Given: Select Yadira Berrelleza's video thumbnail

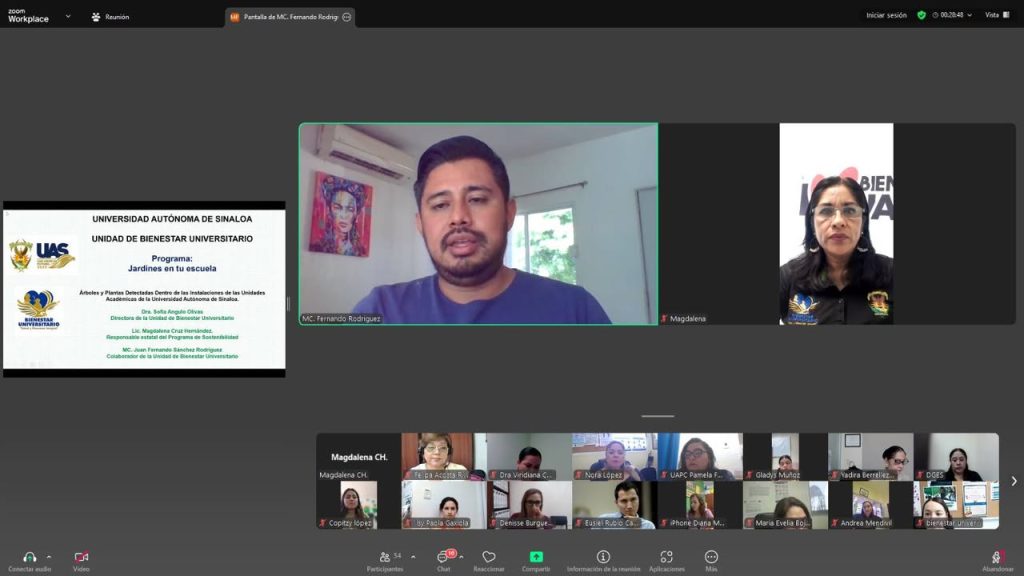Looking at the screenshot, I should pyautogui.click(x=871, y=456).
